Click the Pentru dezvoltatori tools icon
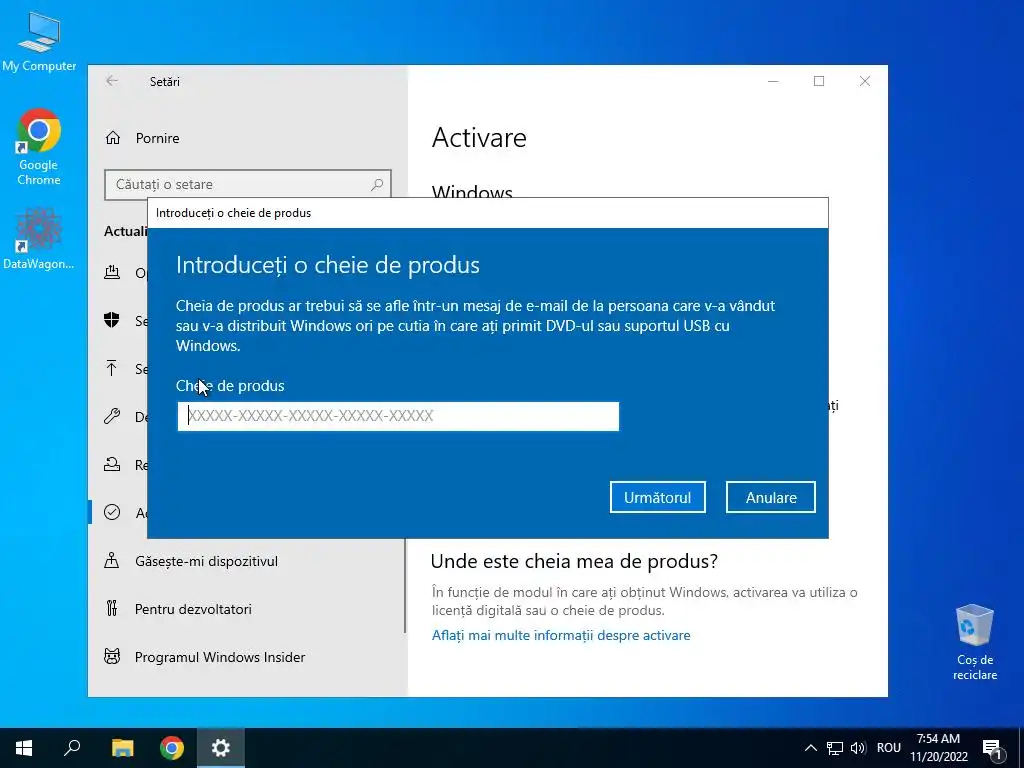 pos(112,609)
